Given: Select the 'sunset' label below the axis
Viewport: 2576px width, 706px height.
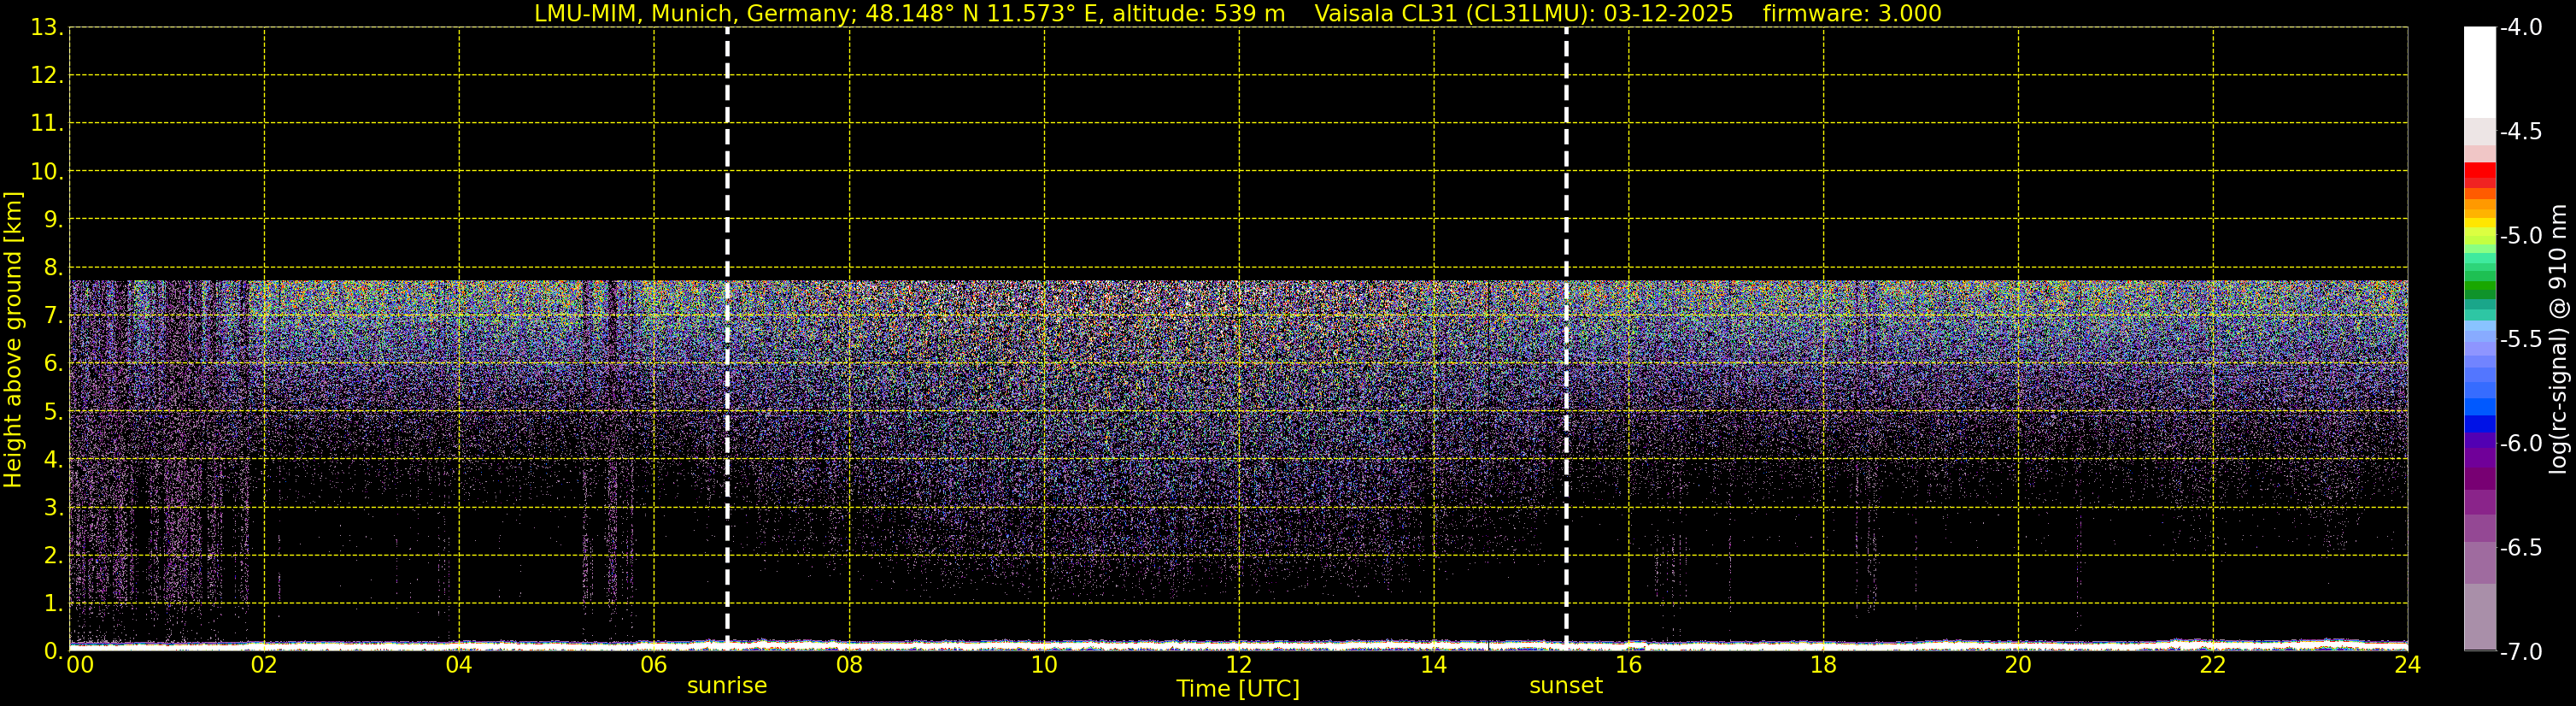Looking at the screenshot, I should pyautogui.click(x=1565, y=686).
